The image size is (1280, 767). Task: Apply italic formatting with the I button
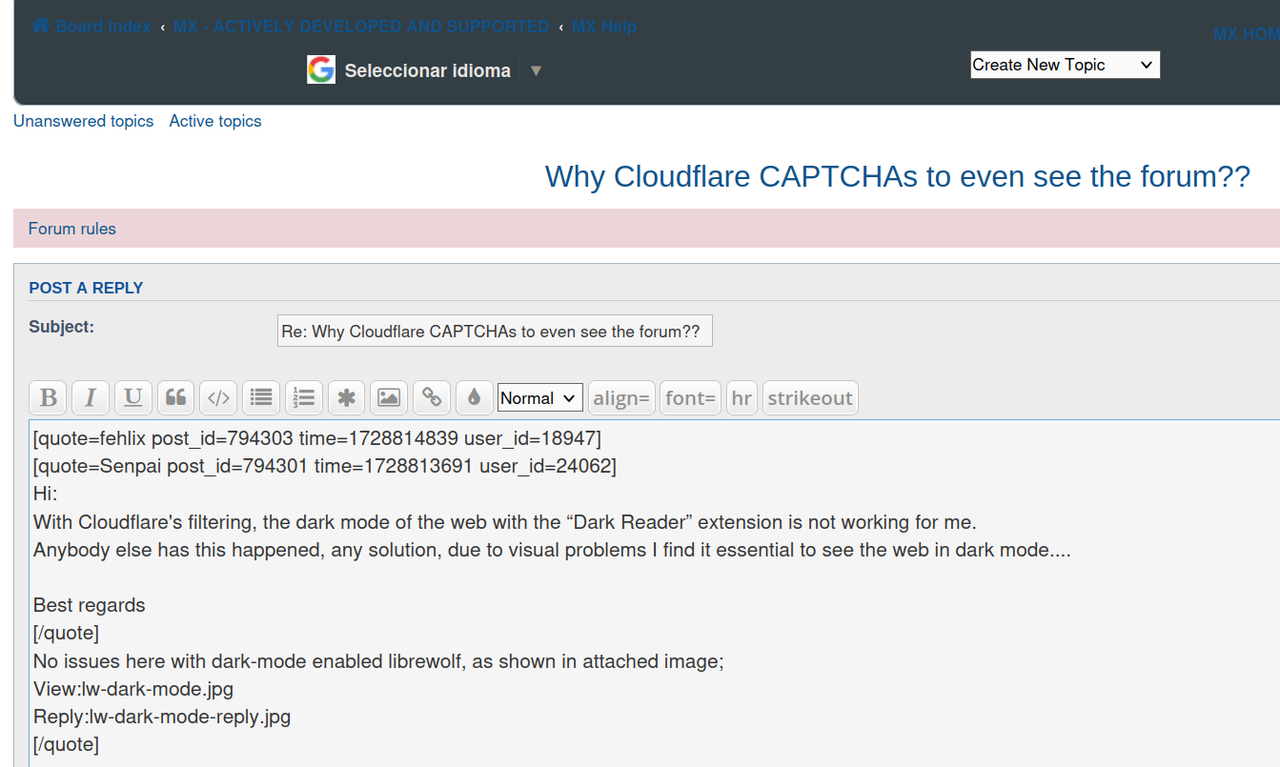tap(90, 397)
